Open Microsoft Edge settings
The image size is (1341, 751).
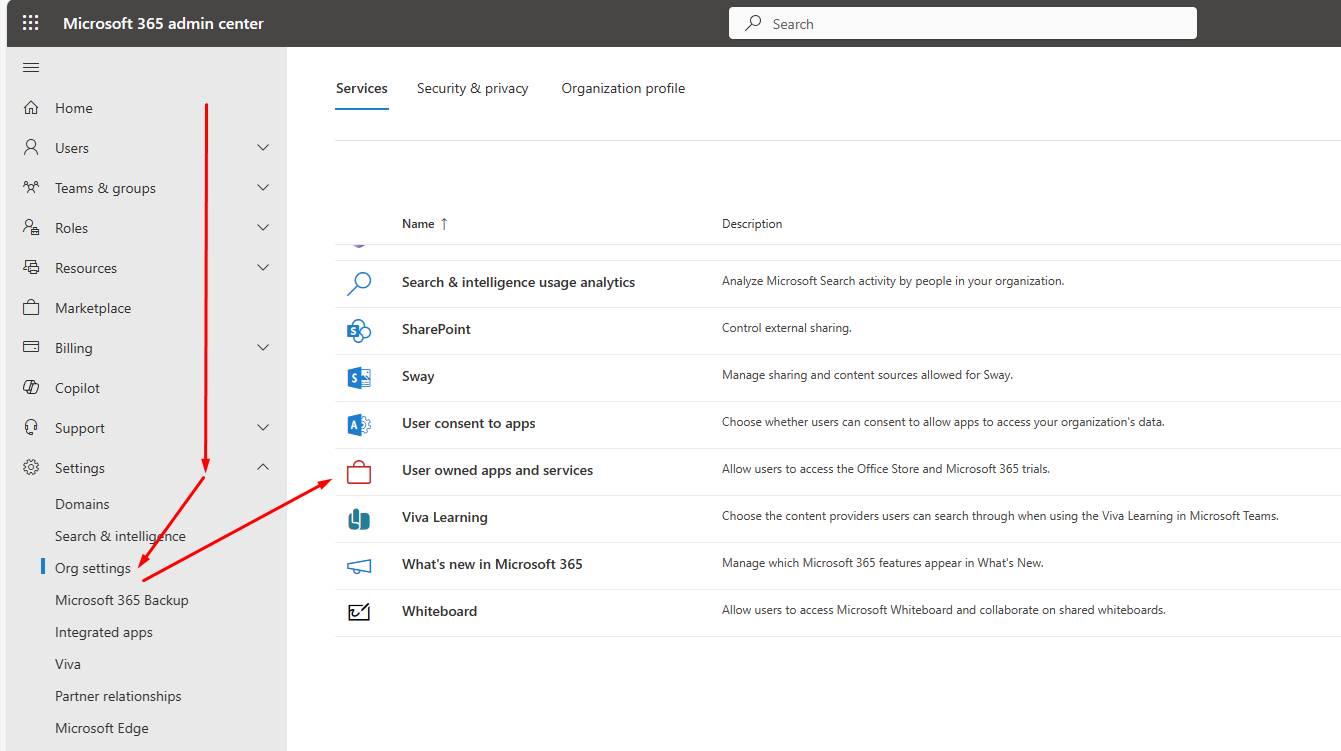click(102, 728)
